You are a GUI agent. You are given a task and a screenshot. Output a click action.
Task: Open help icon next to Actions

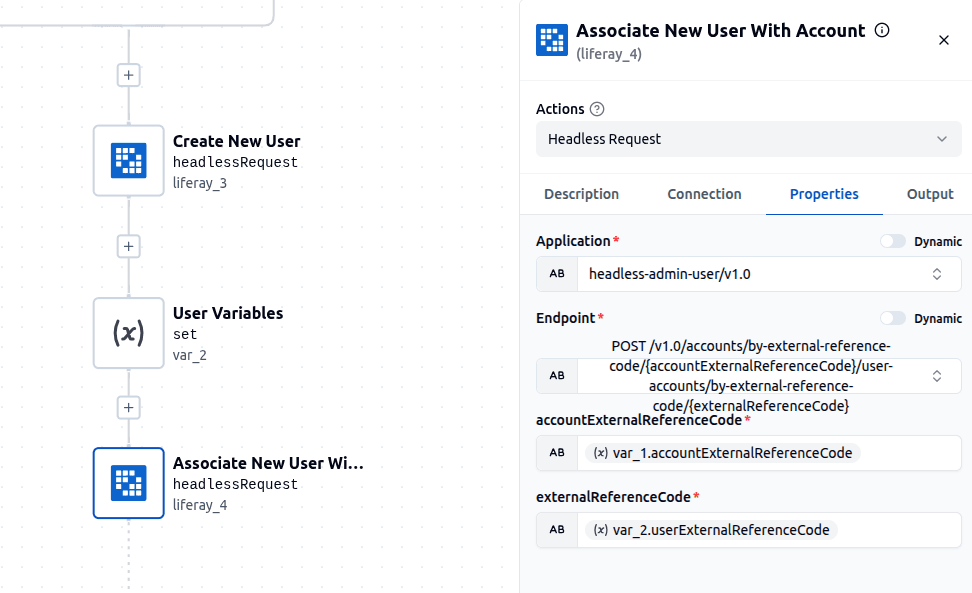pos(596,109)
